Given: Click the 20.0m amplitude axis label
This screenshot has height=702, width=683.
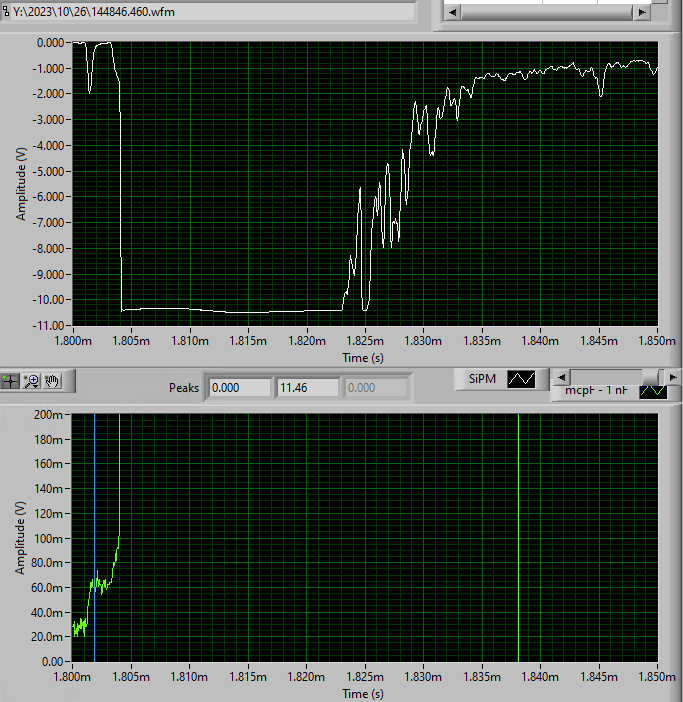Looking at the screenshot, I should click(47, 637).
